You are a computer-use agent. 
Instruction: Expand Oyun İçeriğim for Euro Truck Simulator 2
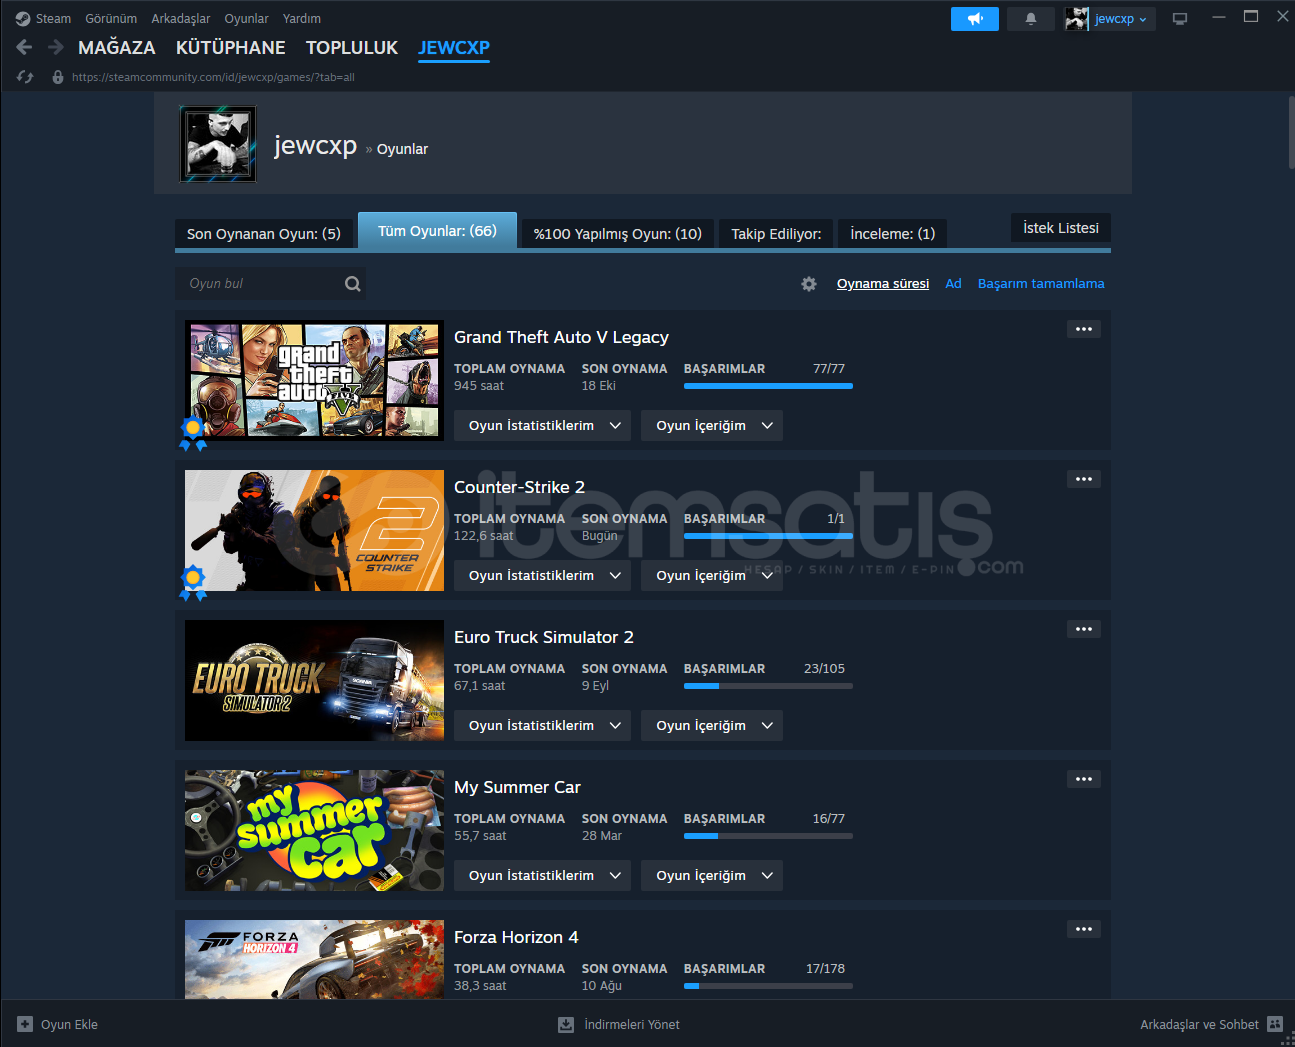click(711, 726)
